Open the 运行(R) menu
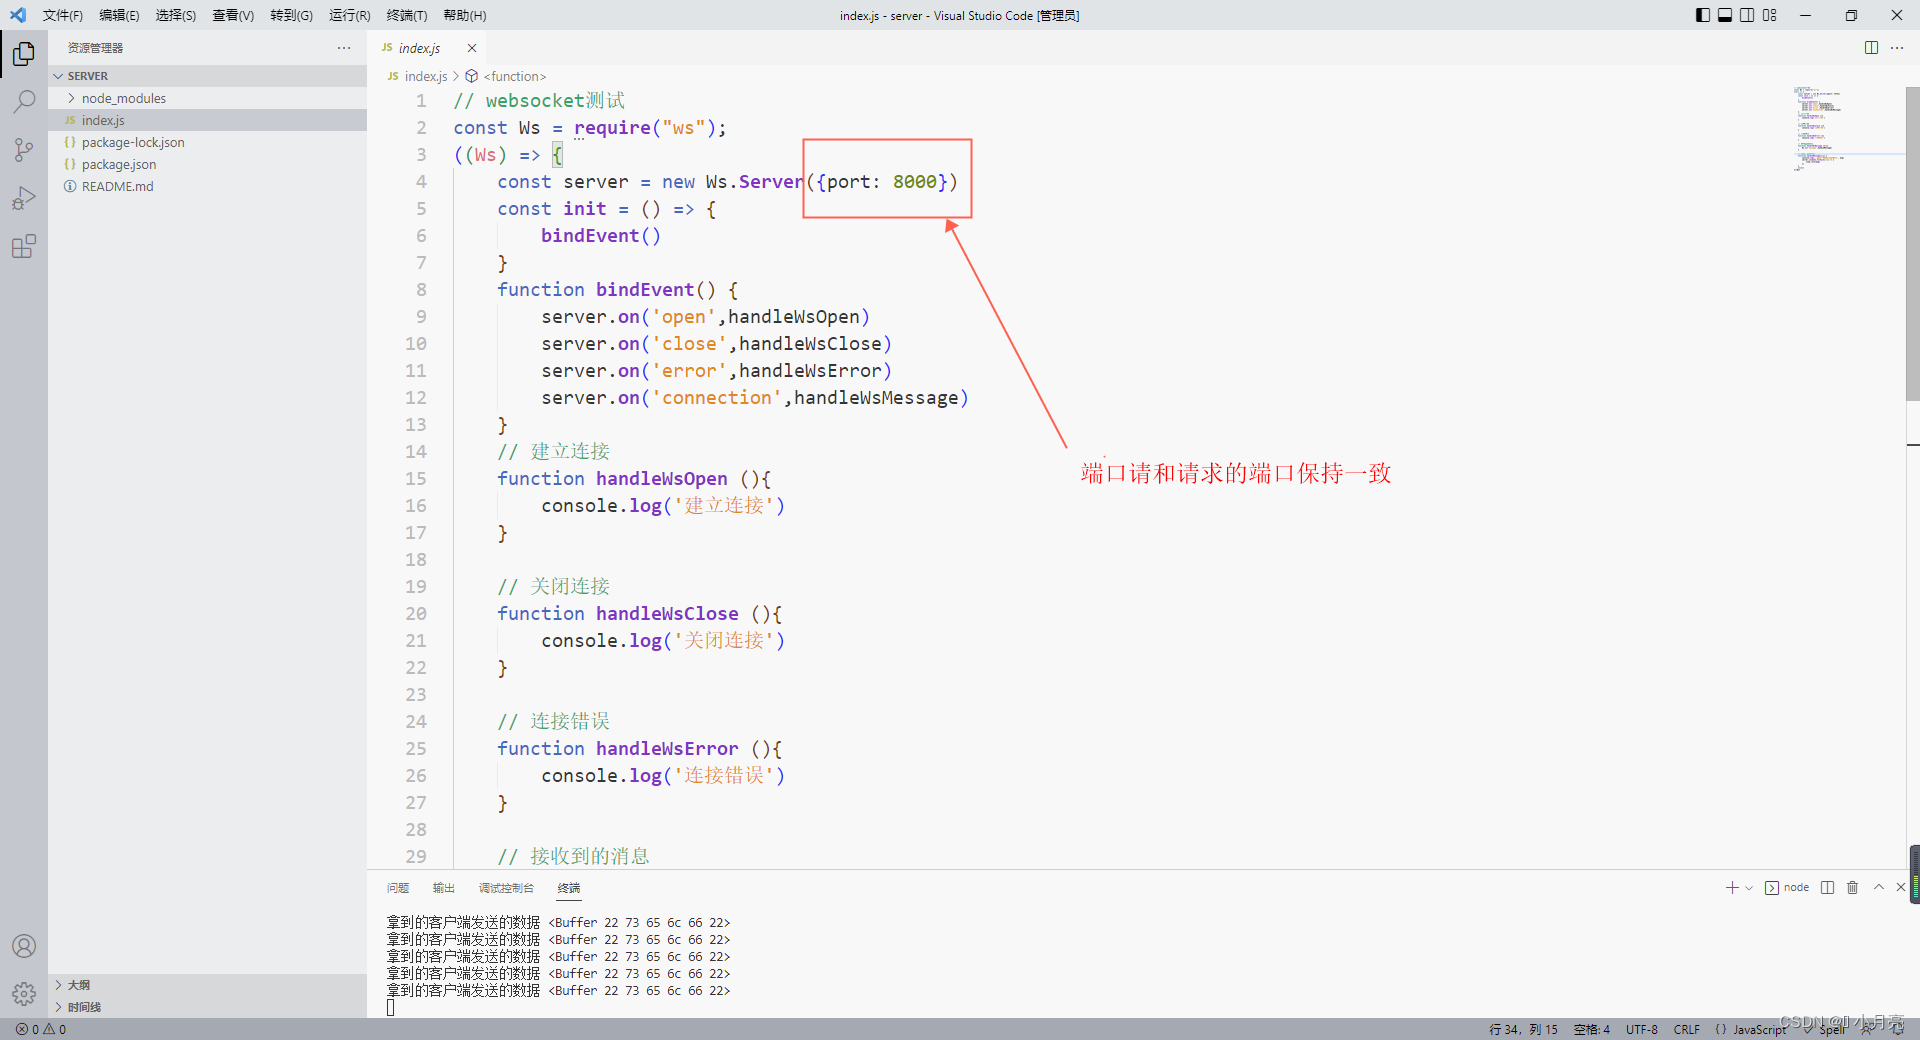Screen dimensions: 1920x1040 (x=350, y=15)
